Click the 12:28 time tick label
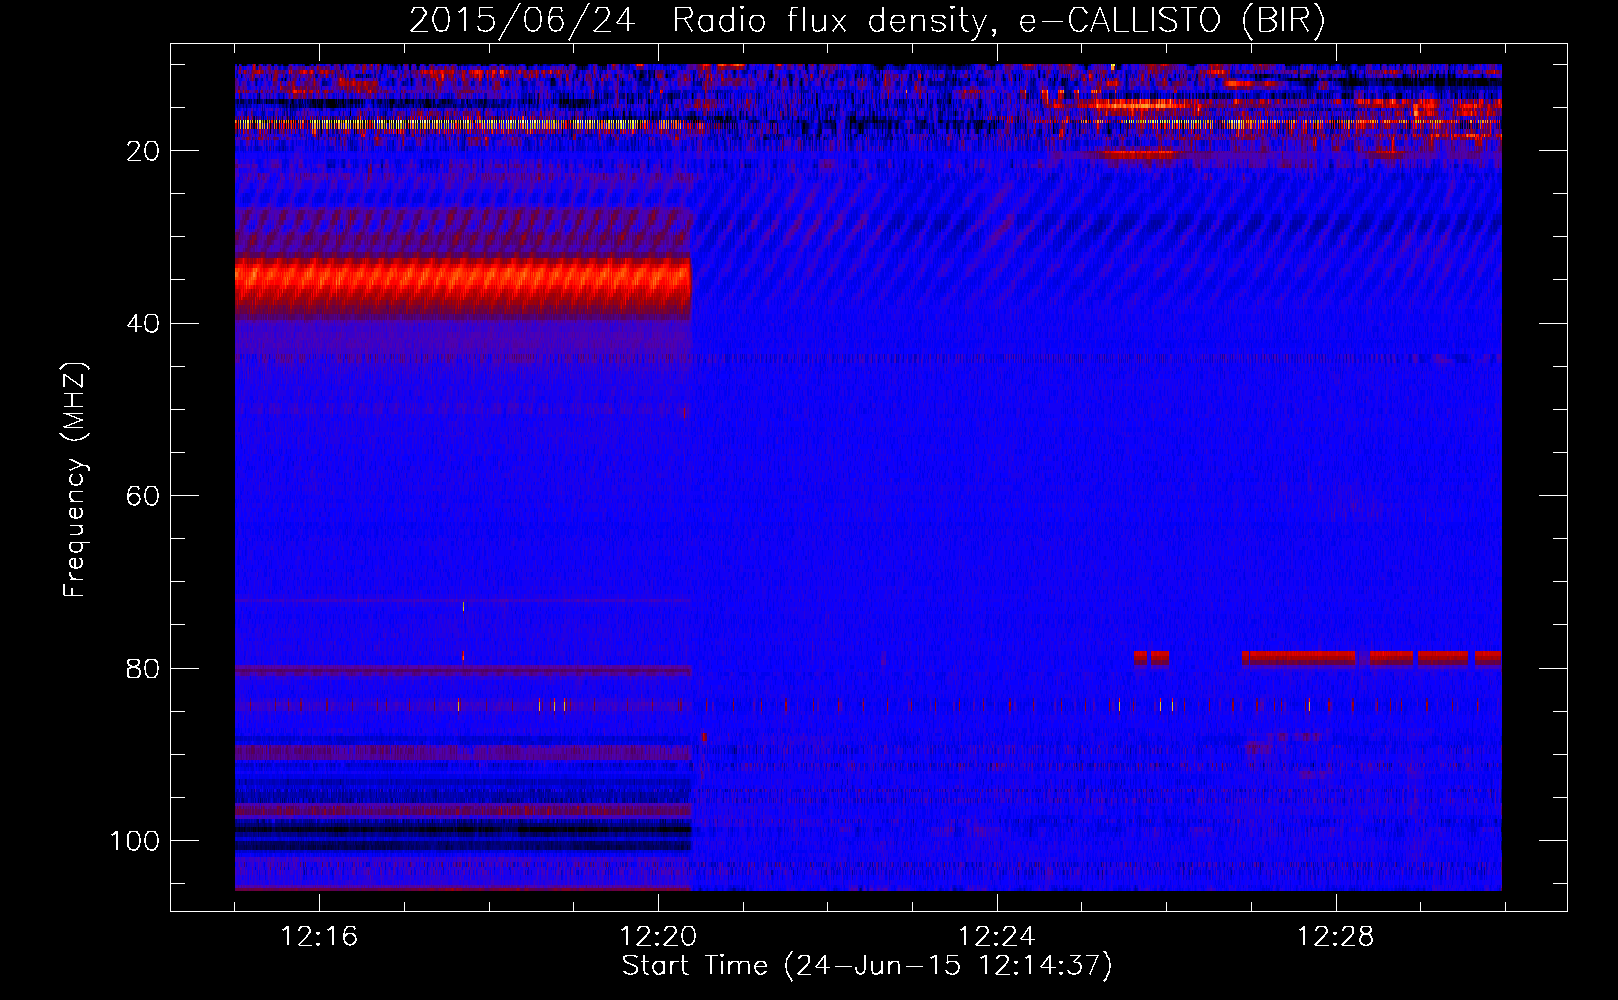Image resolution: width=1618 pixels, height=1000 pixels. (1336, 937)
